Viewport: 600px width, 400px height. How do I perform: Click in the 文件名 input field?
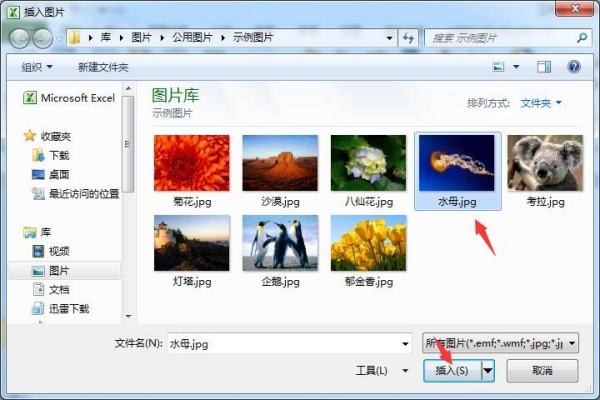(x=283, y=344)
